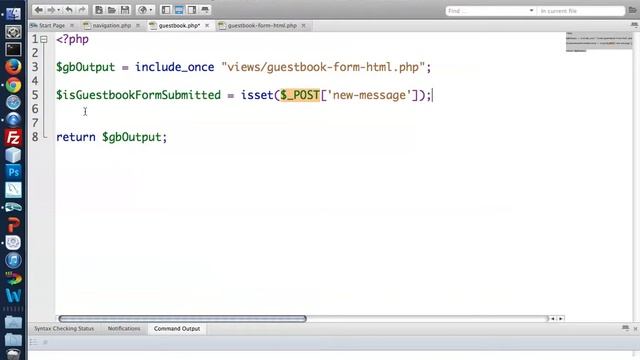Open the blue W app in dock
Viewport: 640px width, 360px height.
click(x=13, y=296)
